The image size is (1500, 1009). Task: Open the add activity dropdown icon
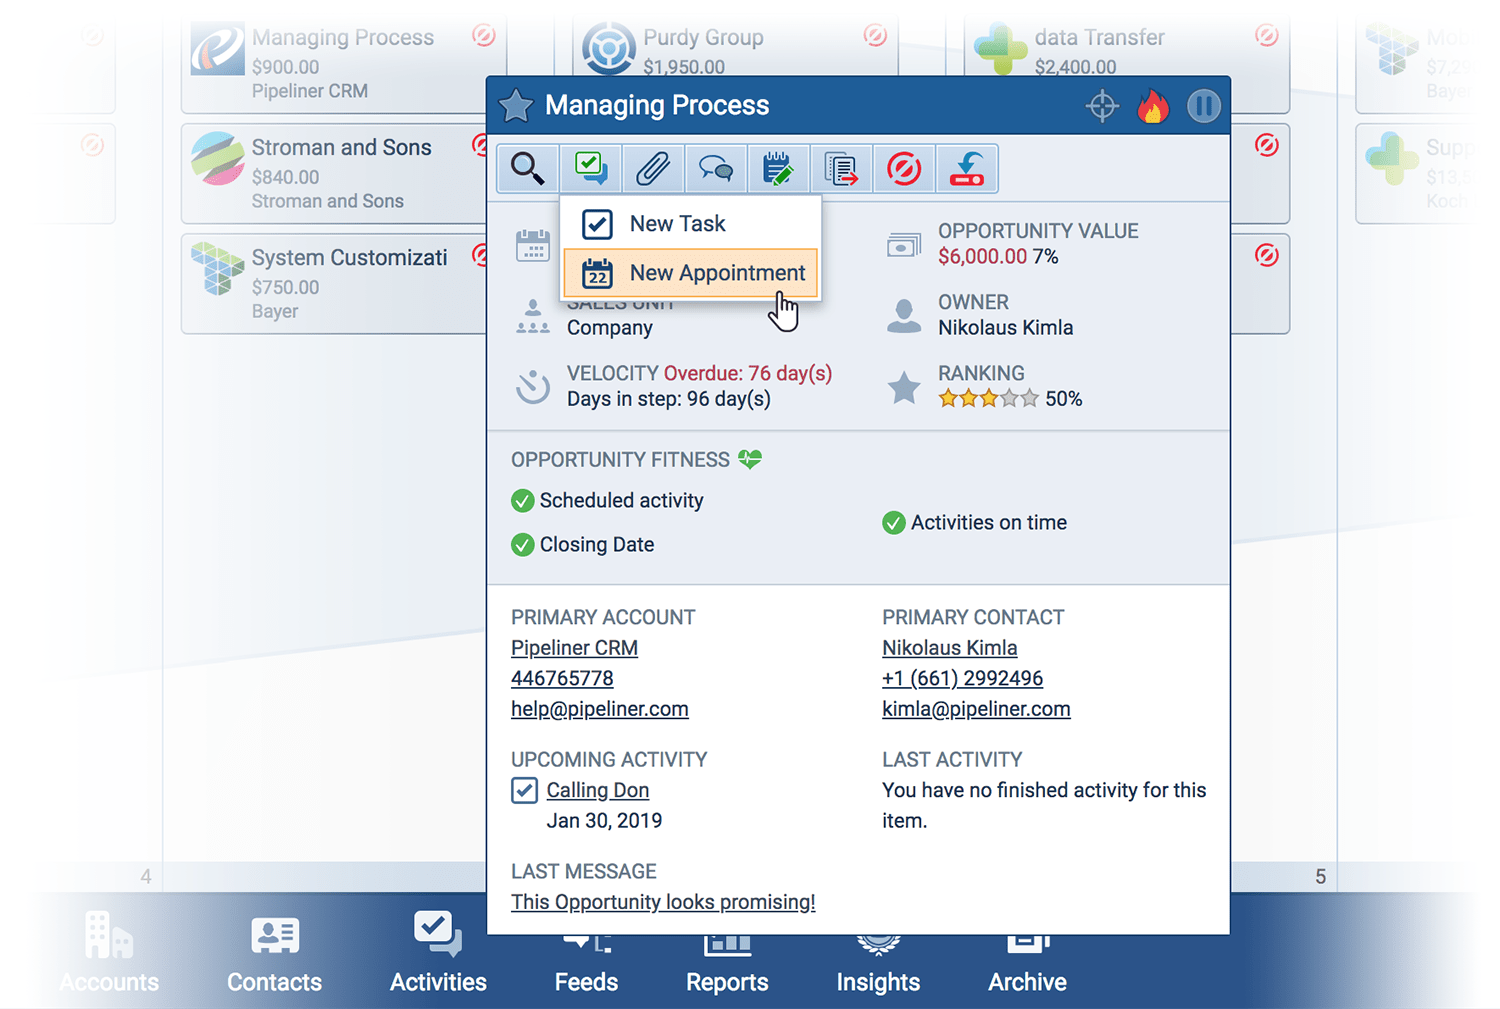pyautogui.click(x=591, y=168)
